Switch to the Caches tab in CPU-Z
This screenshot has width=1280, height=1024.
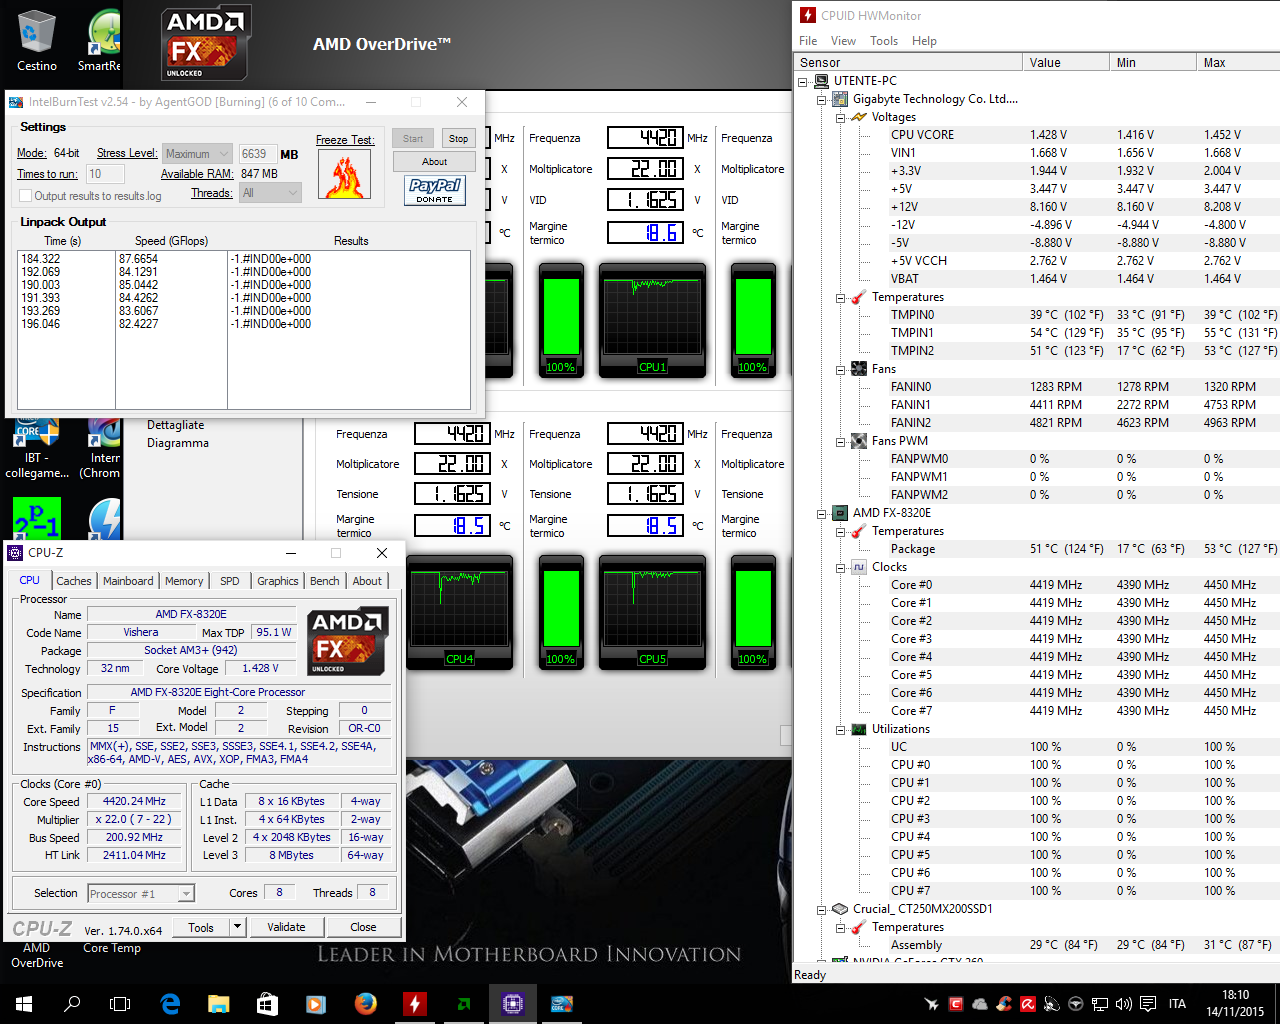click(74, 581)
